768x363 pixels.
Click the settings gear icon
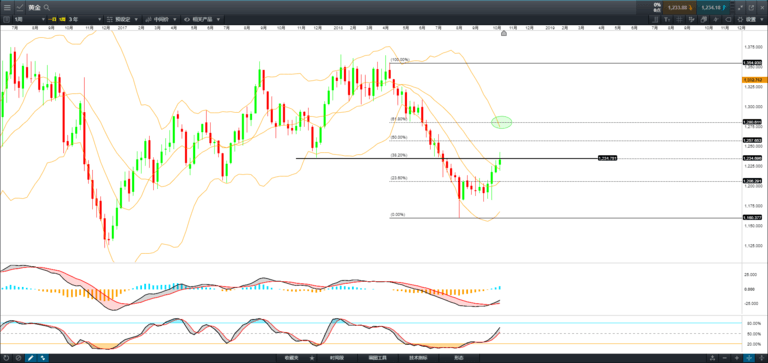pos(740,20)
